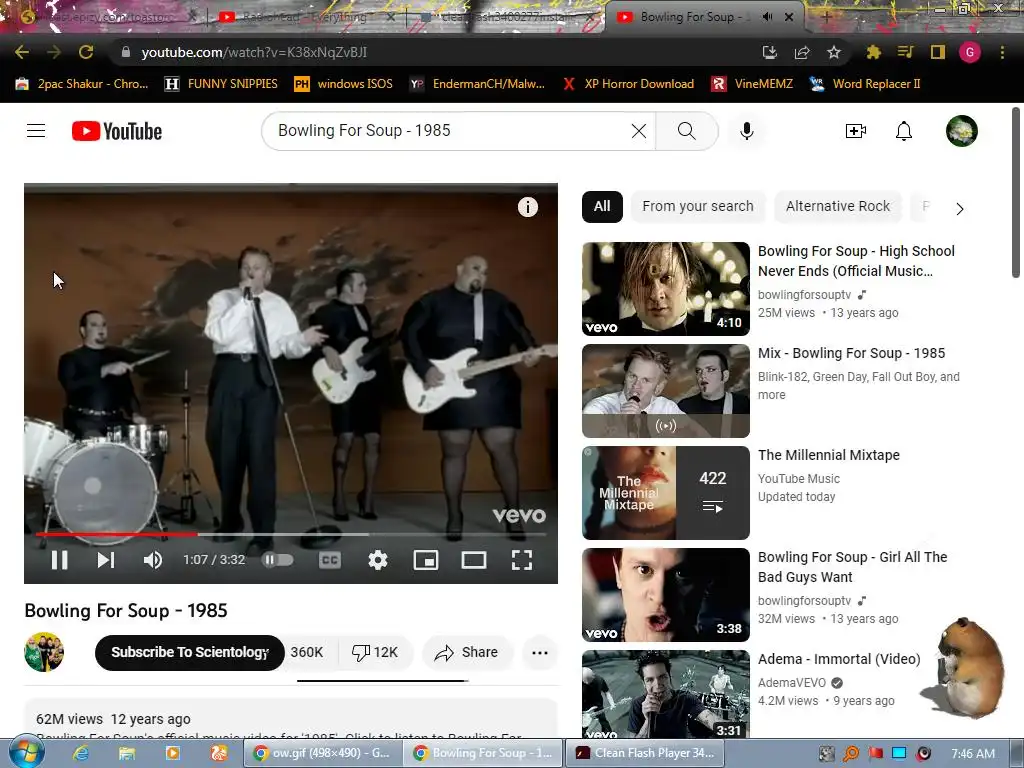The height and width of the screenshot is (768, 1024).
Task: Select the Alternative Rock chip
Action: pos(838,206)
